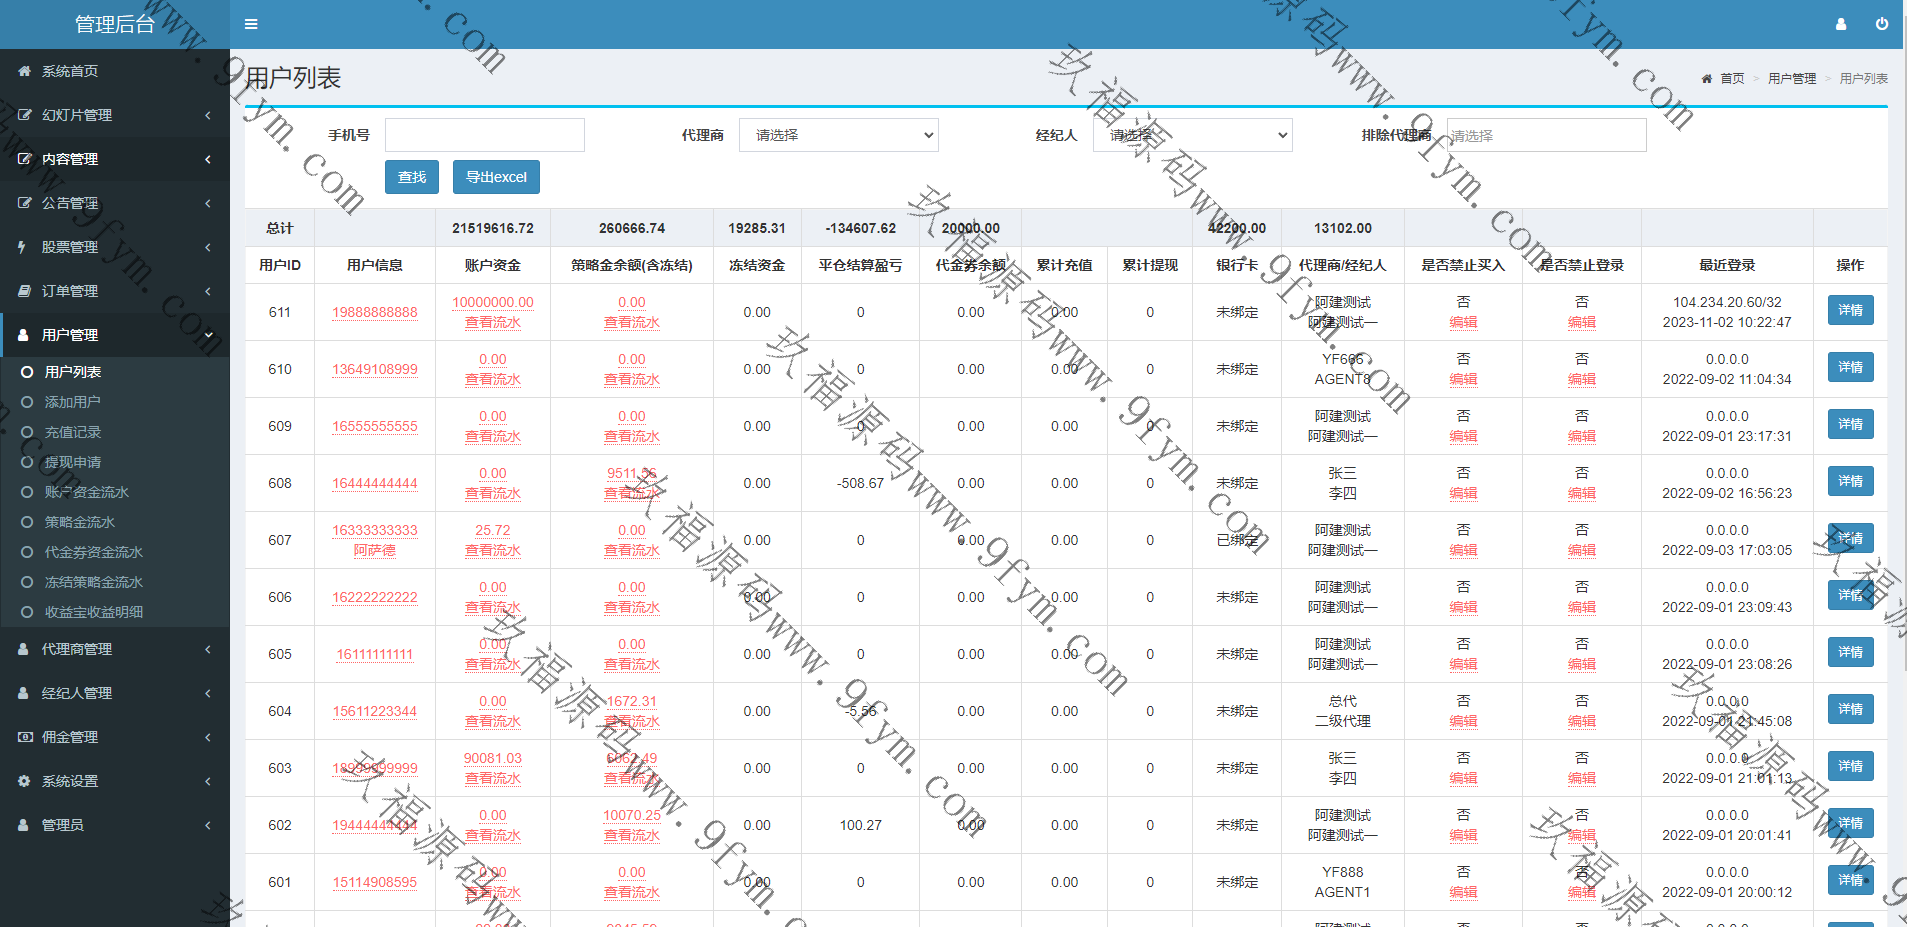Click 详情 button for user 611
The image size is (1907, 927).
point(1850,310)
